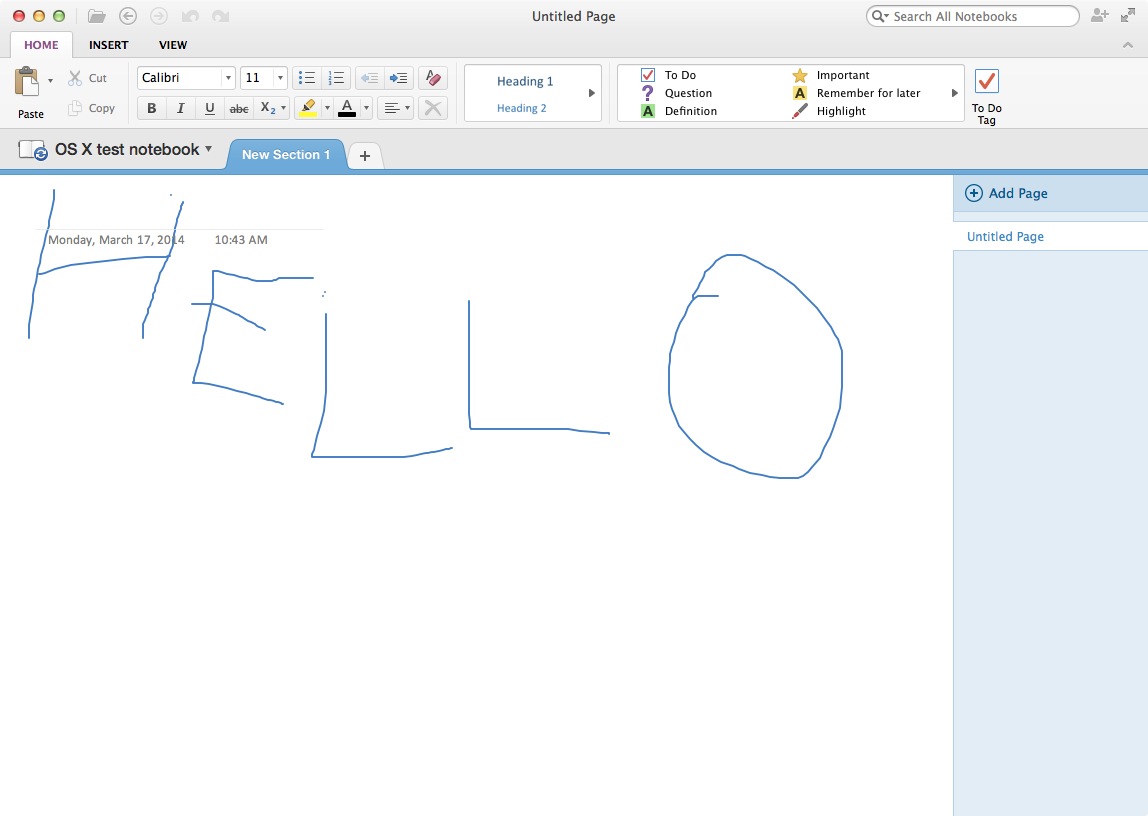This screenshot has height=816, width=1148.
Task: Toggle strikethrough formatting
Action: coord(239,108)
